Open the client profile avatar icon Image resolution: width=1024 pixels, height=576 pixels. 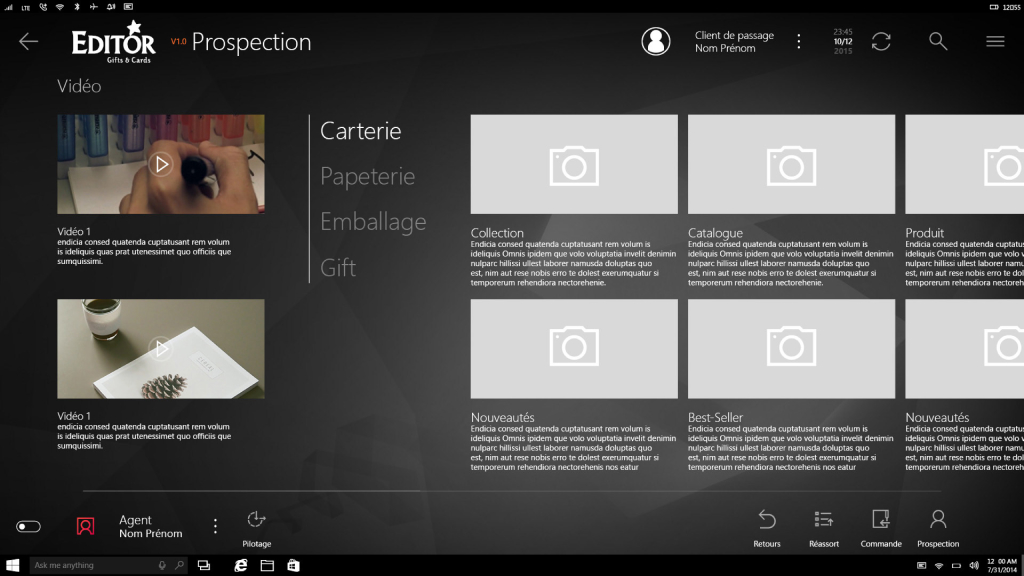pos(656,41)
